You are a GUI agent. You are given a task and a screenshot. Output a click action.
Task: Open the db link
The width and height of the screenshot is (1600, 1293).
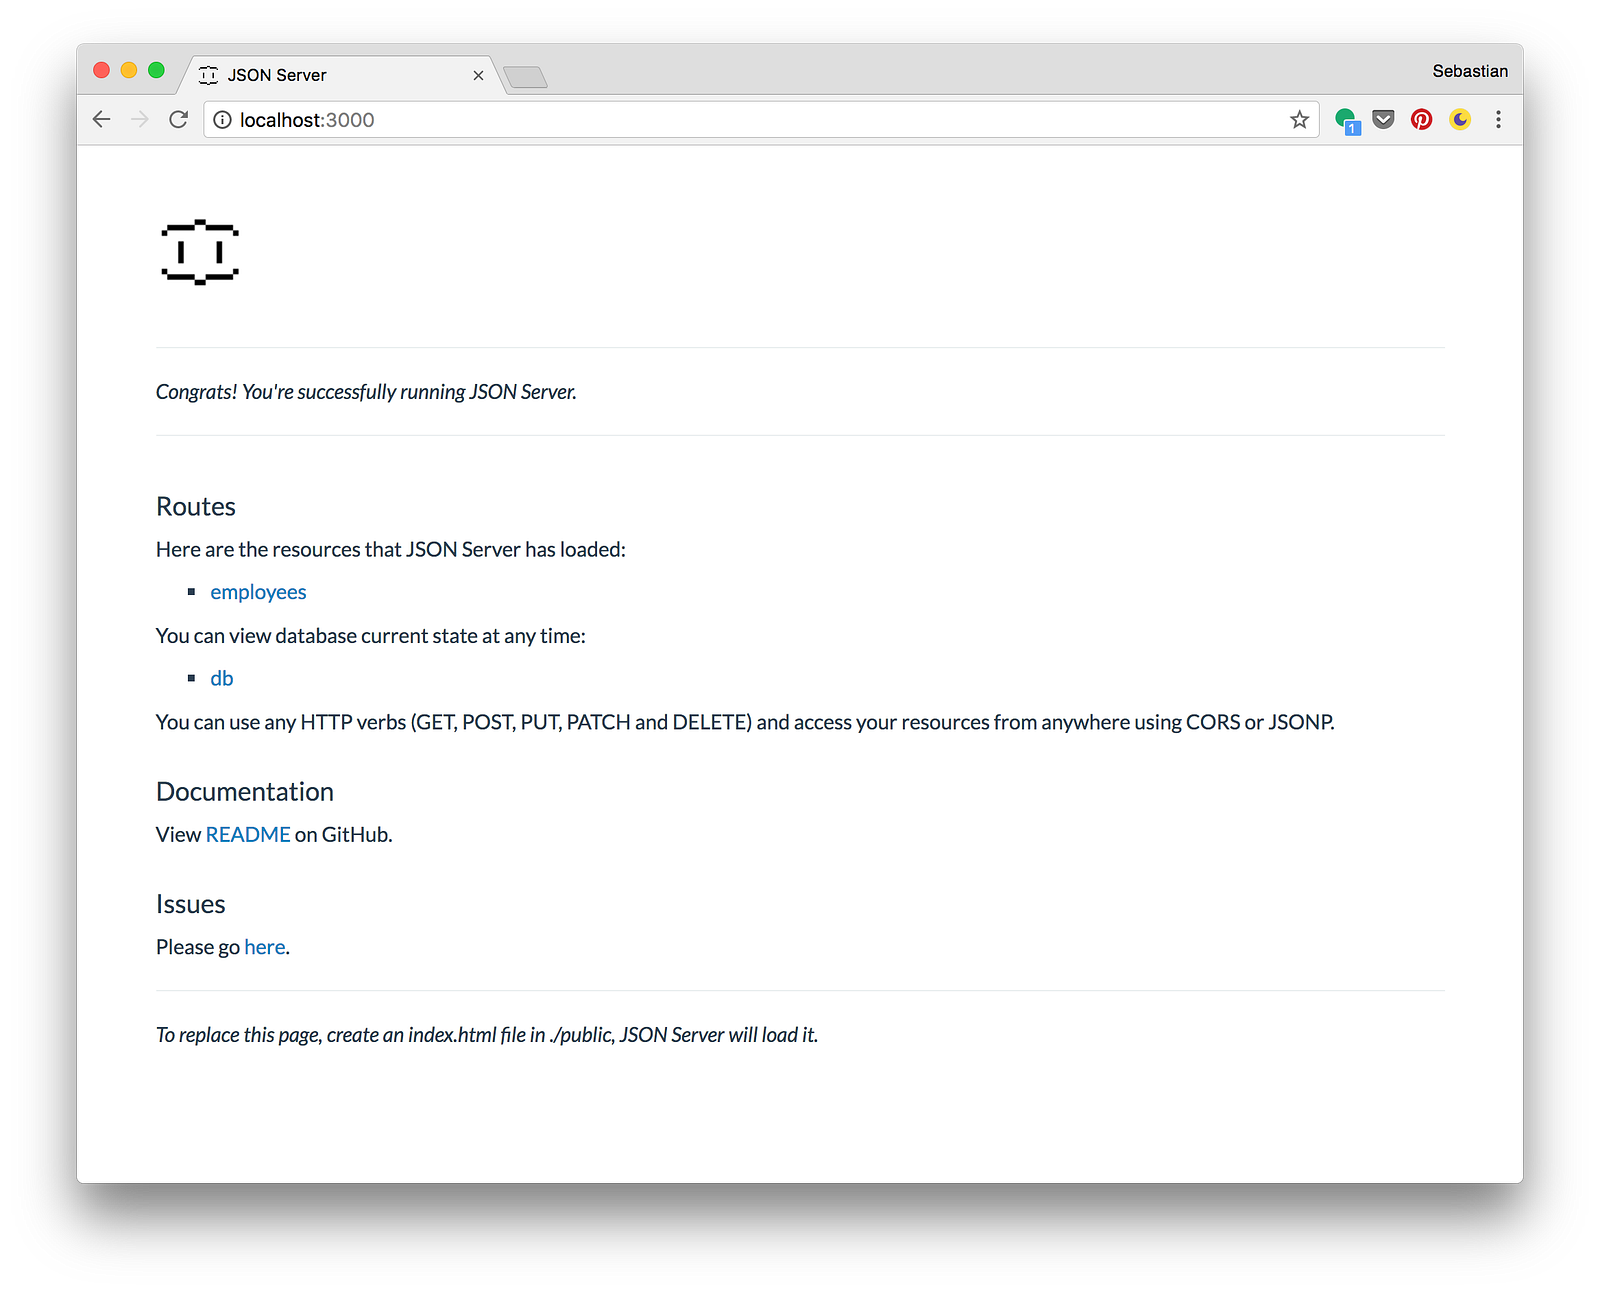(x=221, y=678)
